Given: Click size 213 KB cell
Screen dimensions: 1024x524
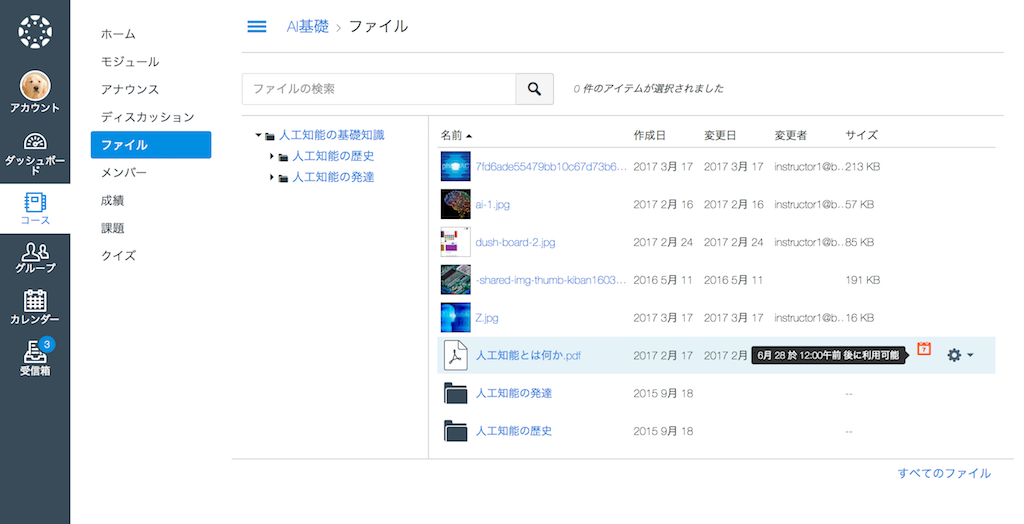Looking at the screenshot, I should (x=863, y=167).
